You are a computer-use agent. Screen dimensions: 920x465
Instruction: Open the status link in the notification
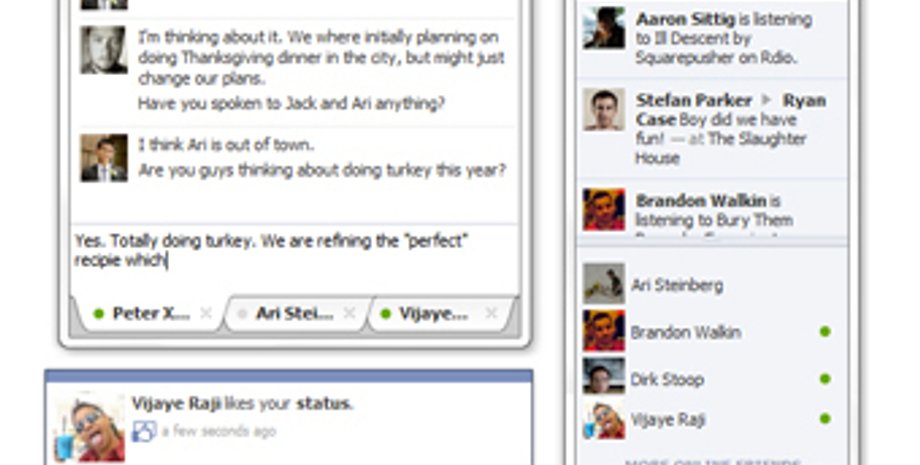(323, 403)
